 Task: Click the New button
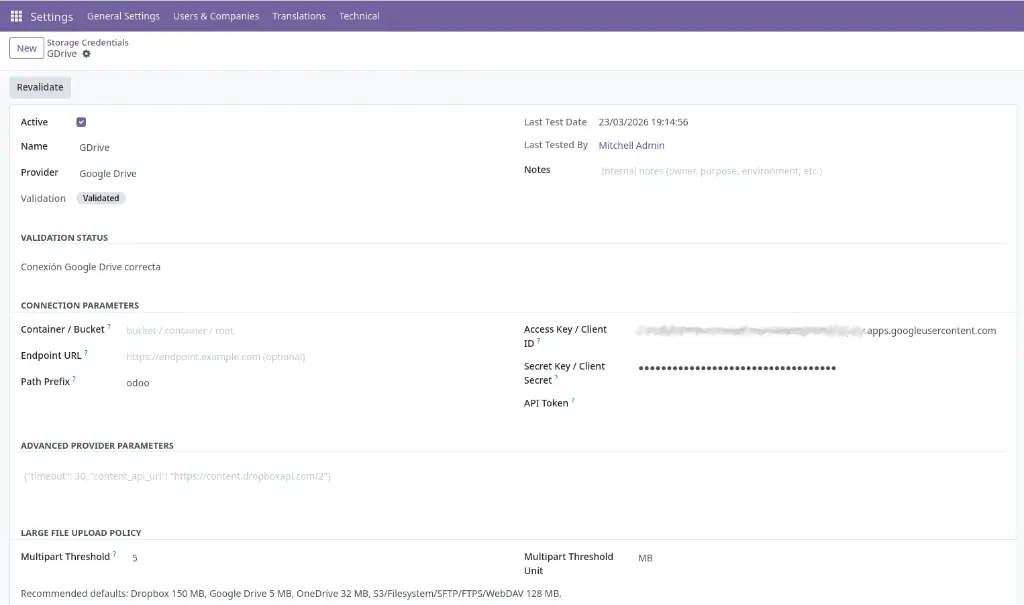[26, 48]
